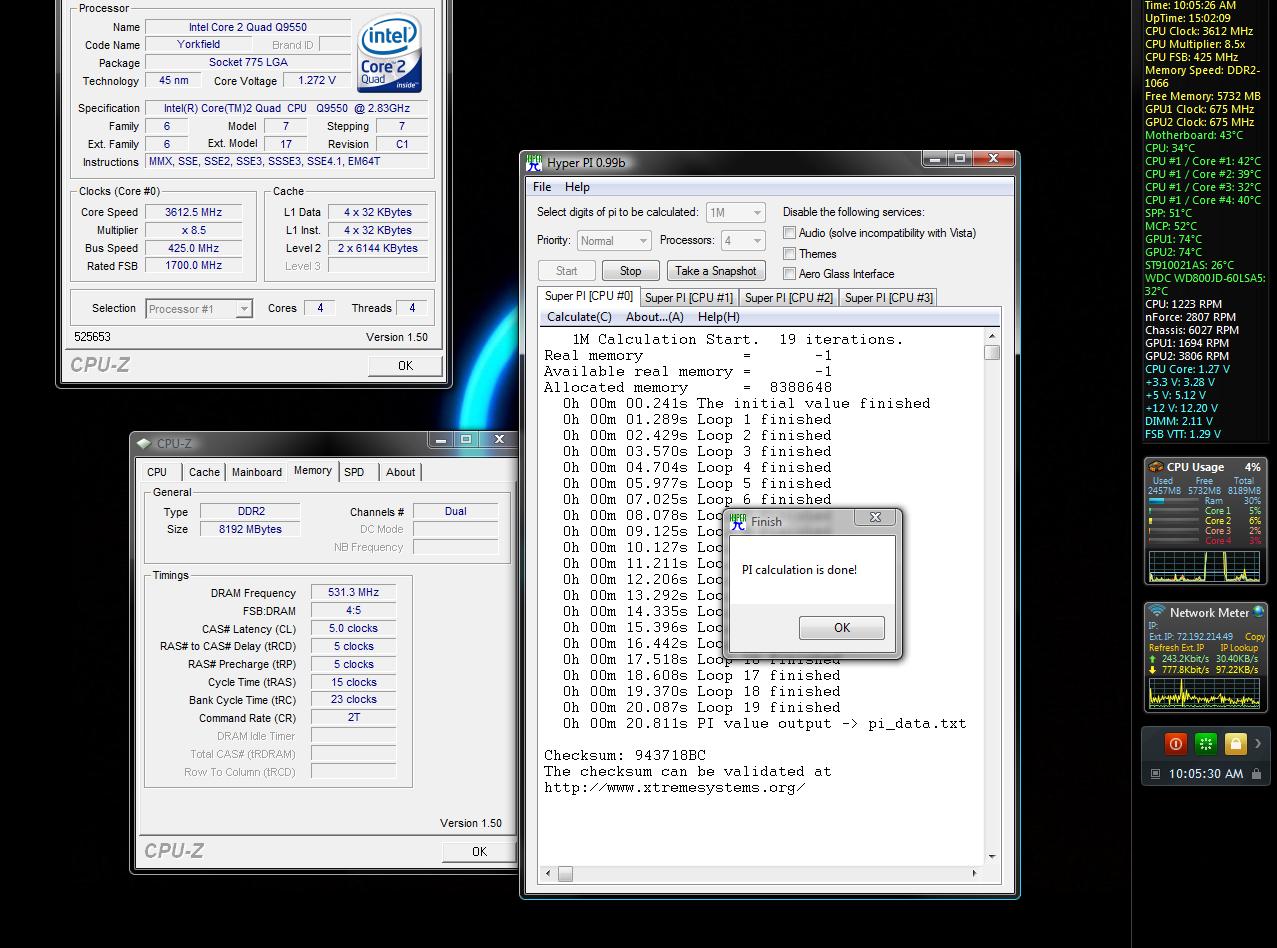The height and width of the screenshot is (948, 1277).
Task: Click the xtremesystems.org URL text
Action: 674,787
